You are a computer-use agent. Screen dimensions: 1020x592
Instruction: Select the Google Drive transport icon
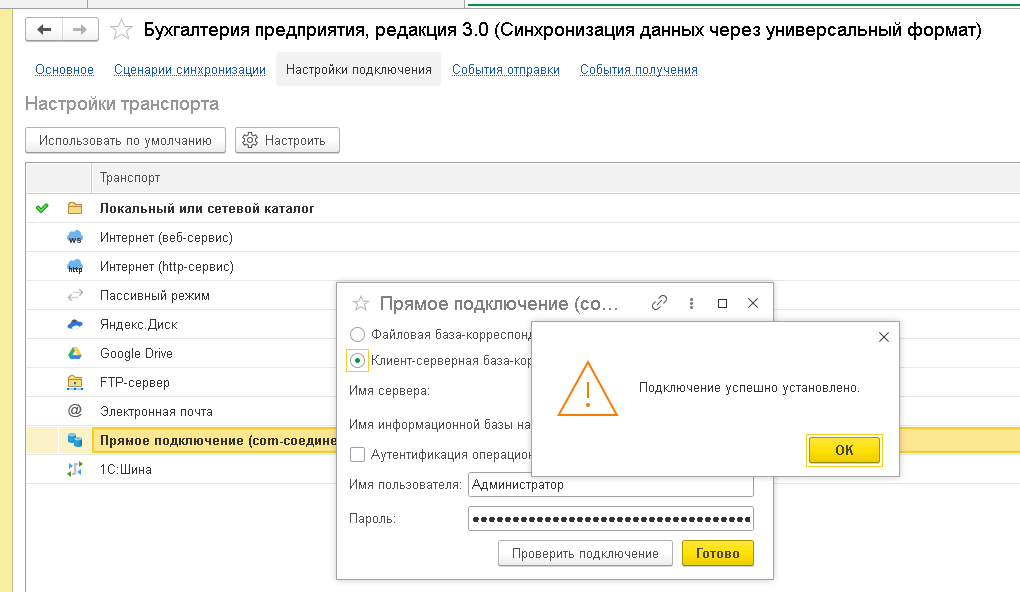click(x=75, y=353)
